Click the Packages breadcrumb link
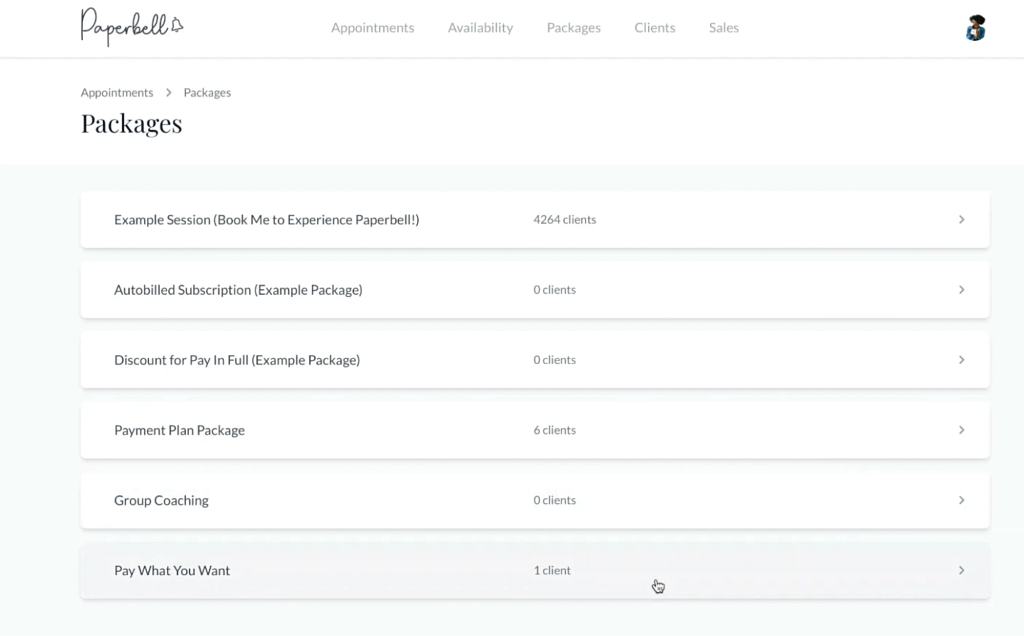Screen dimensions: 1024x636 pyautogui.click(x=207, y=92)
